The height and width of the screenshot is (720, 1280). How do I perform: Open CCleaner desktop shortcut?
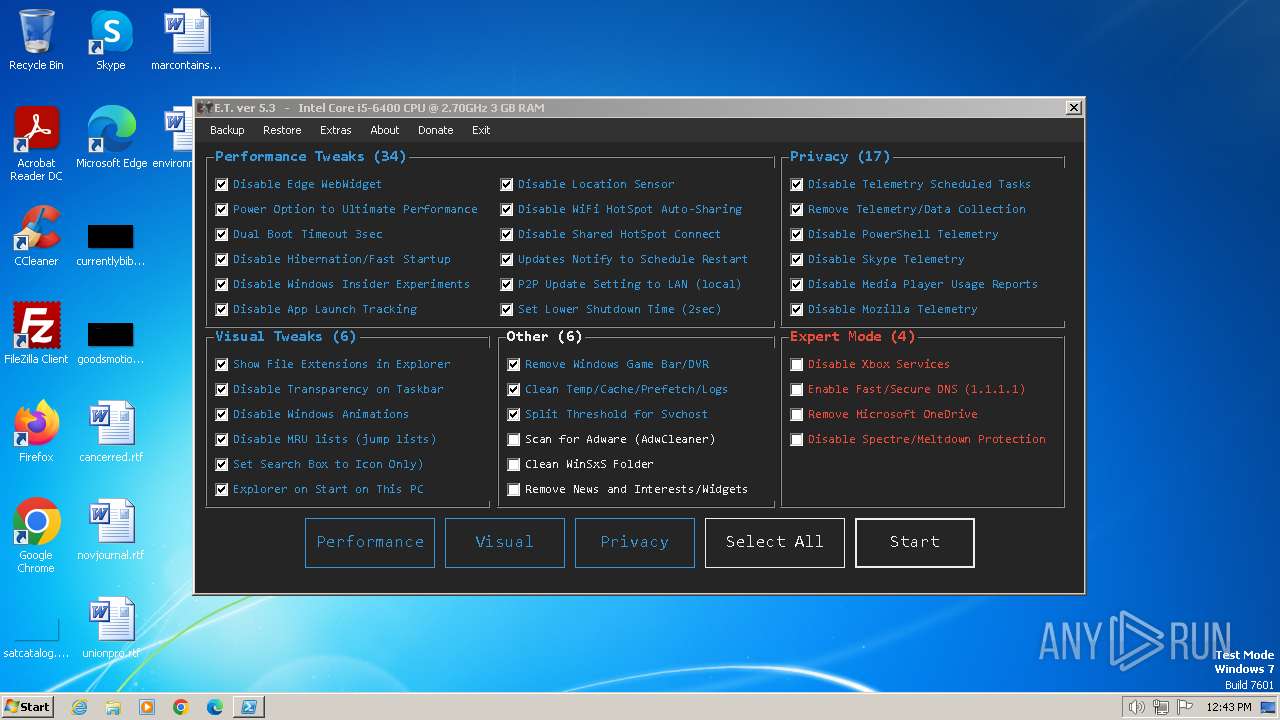click(36, 235)
